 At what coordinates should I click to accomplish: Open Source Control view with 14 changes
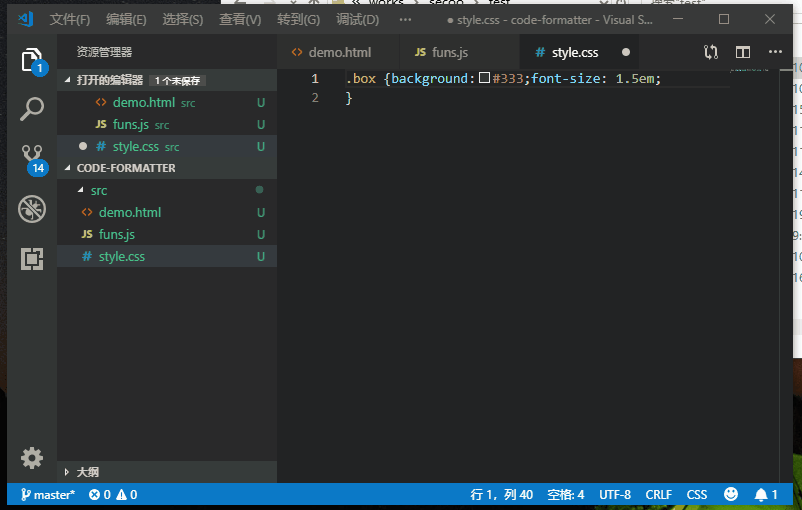click(x=32, y=159)
